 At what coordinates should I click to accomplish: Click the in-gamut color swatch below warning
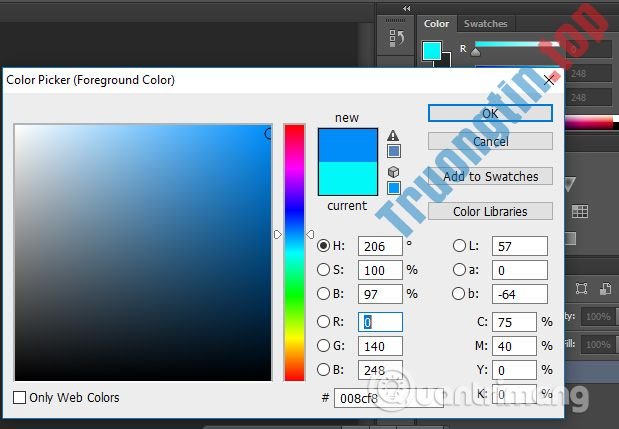click(394, 151)
